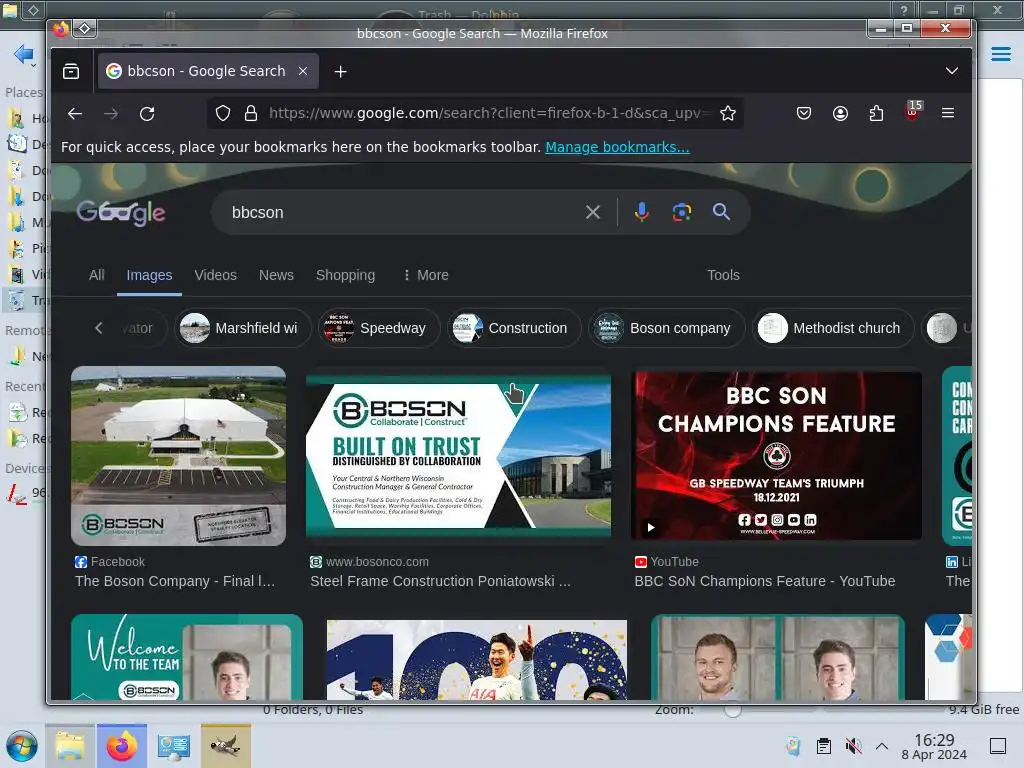Viewport: 1024px width, 768px height.
Task: Switch to the Videos tab
Action: point(216,275)
